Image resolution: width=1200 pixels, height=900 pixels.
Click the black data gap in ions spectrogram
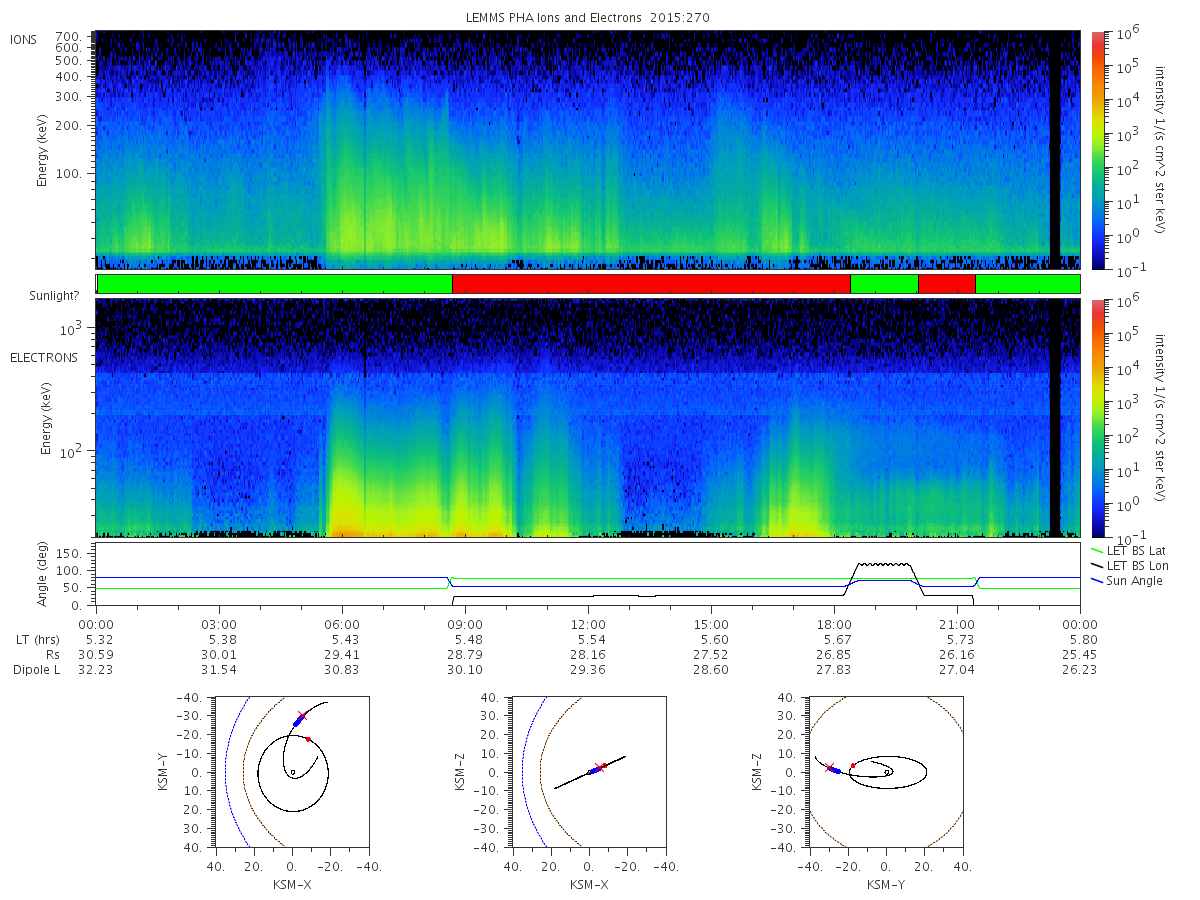[1055, 150]
